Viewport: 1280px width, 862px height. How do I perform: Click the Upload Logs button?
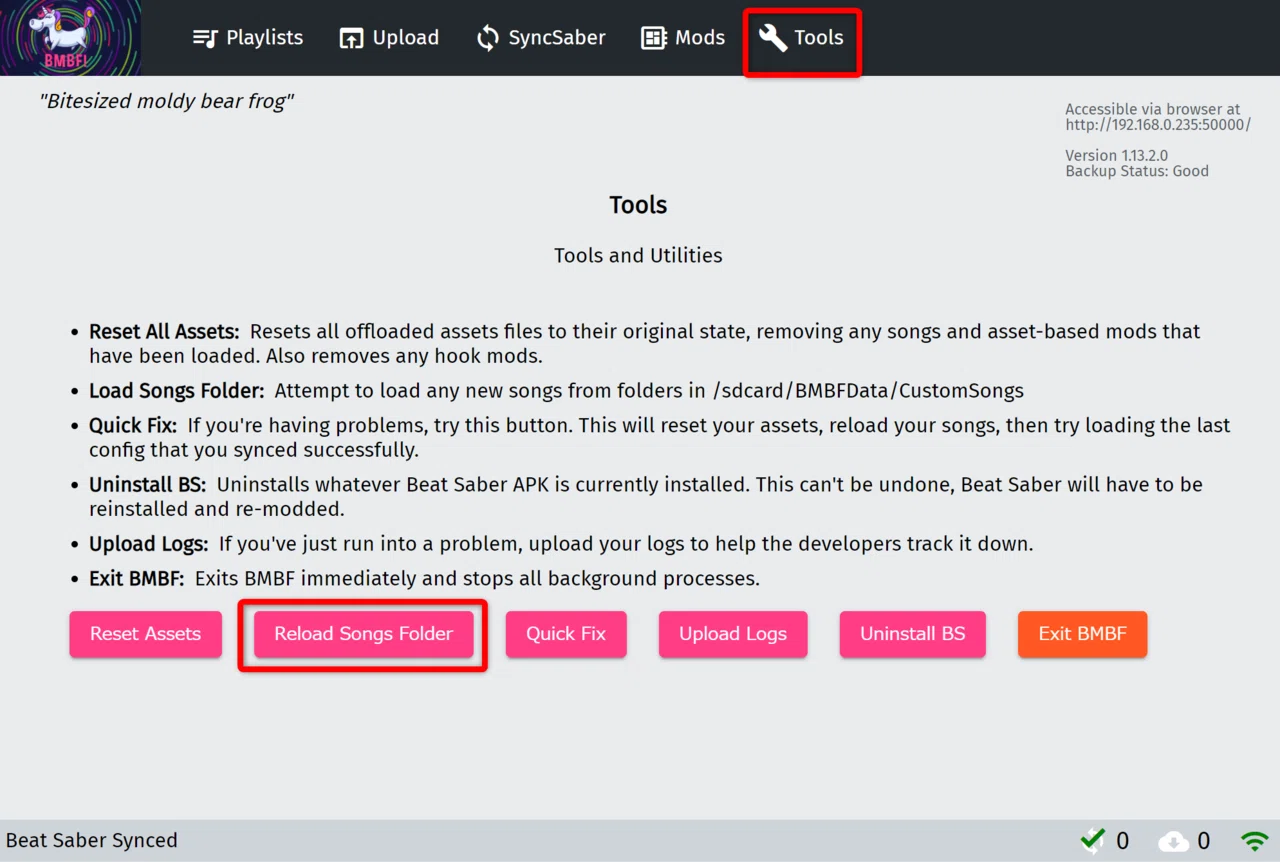click(733, 634)
